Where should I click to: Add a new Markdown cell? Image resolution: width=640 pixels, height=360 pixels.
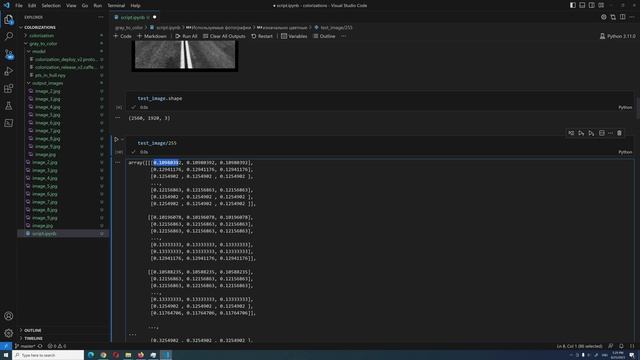click(x=152, y=36)
